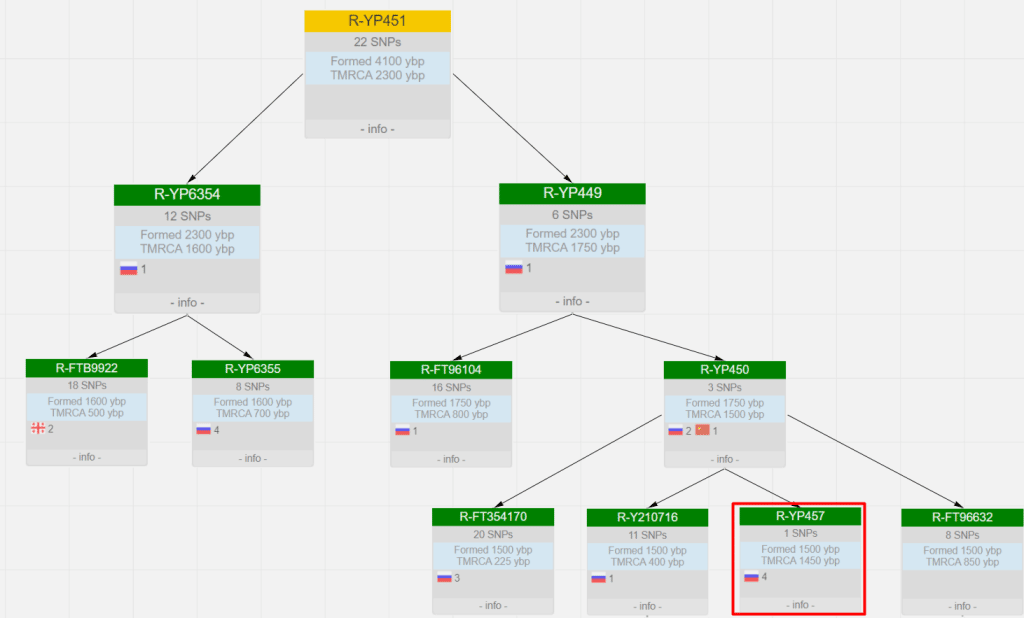Expand info for R-FTB9922 node
This screenshot has height=618, width=1024.
tap(86, 457)
